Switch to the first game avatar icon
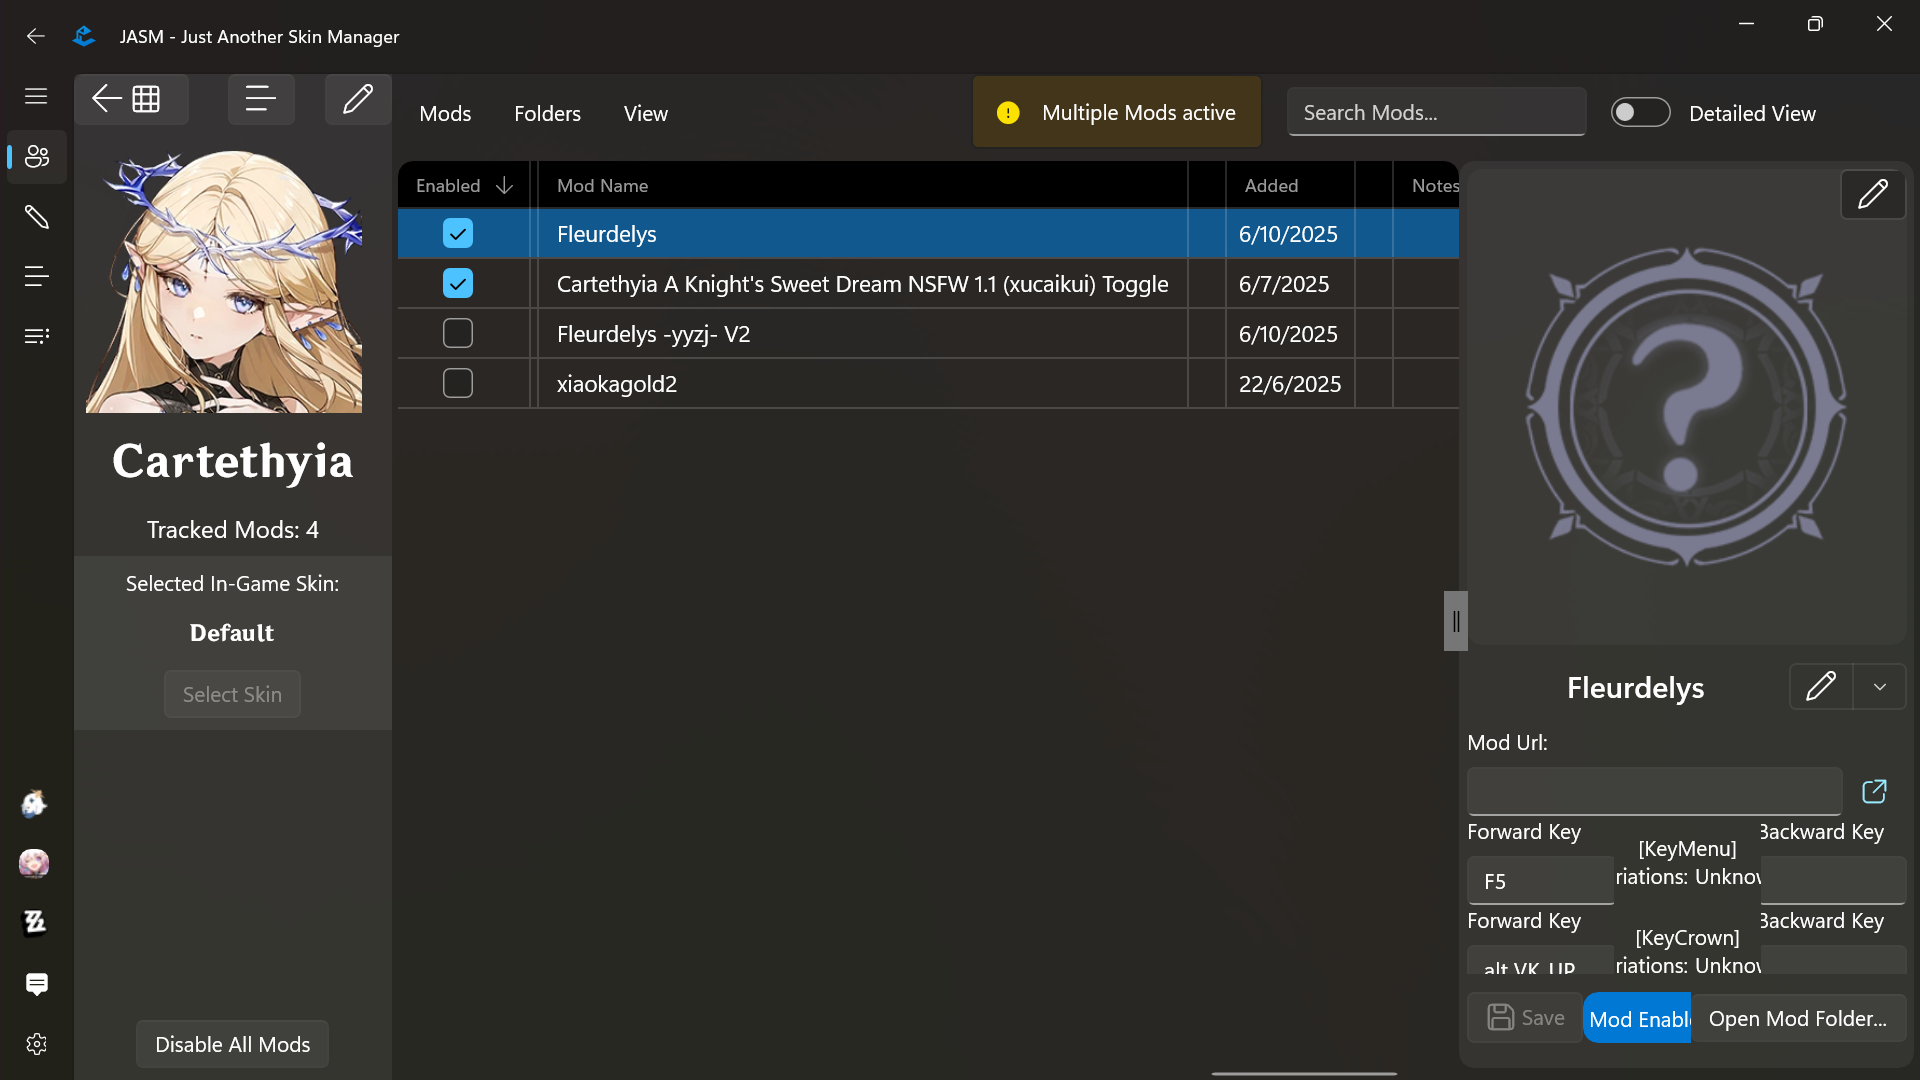The height and width of the screenshot is (1080, 1920). click(x=34, y=803)
